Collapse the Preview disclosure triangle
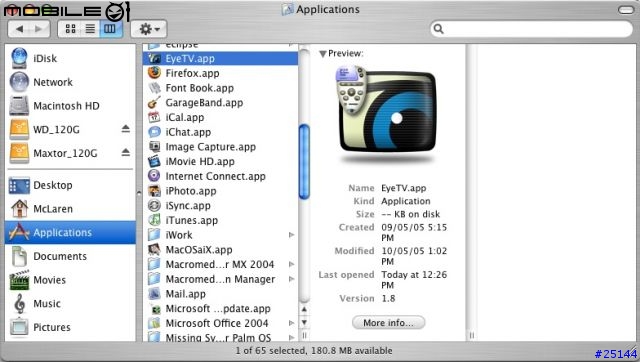The width and height of the screenshot is (640, 362). (322, 53)
